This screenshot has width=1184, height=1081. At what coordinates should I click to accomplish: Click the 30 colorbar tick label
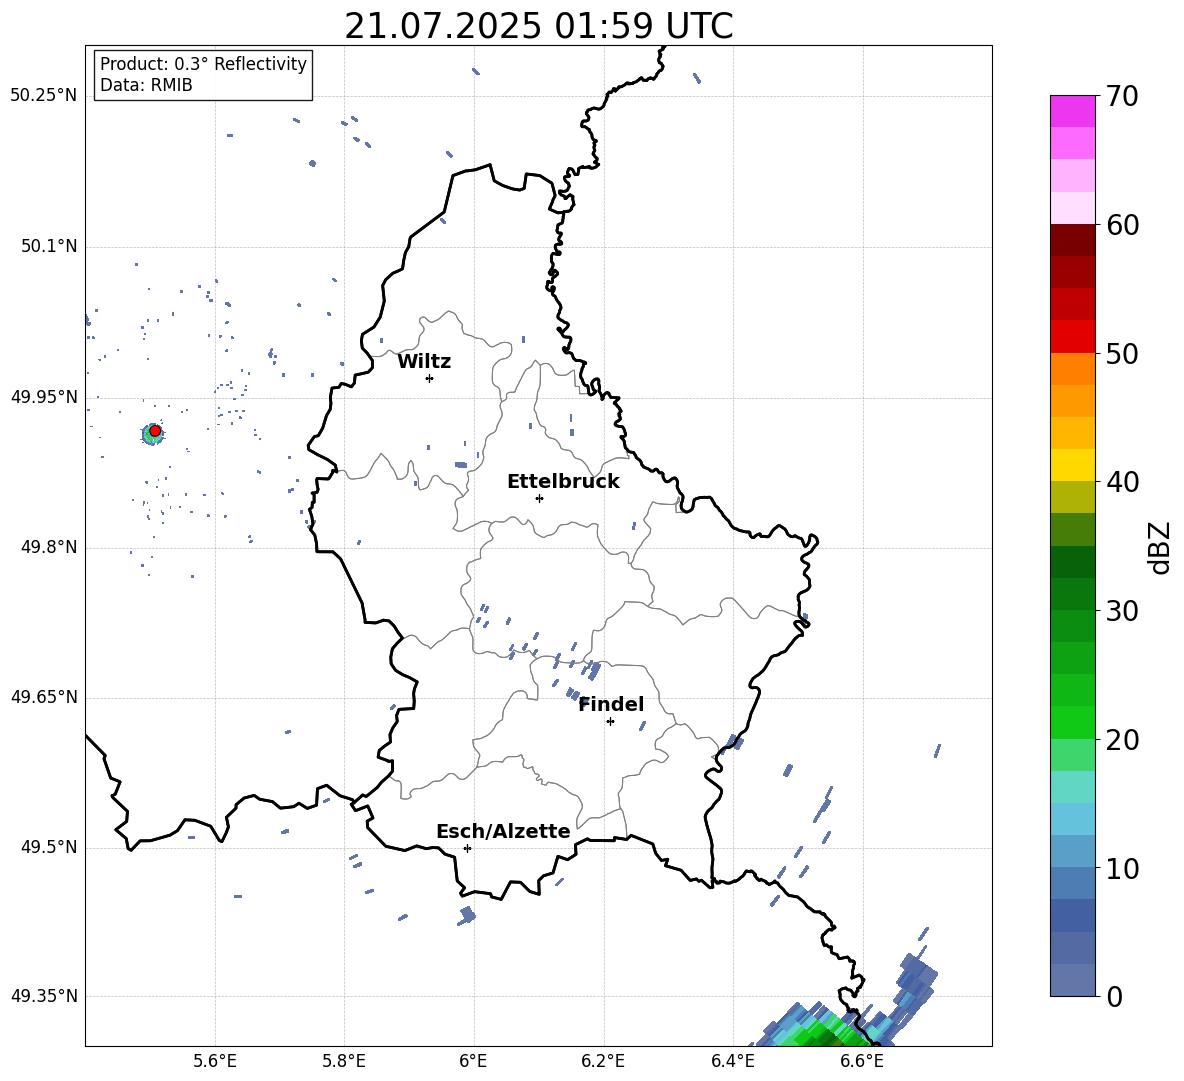tap(1122, 611)
